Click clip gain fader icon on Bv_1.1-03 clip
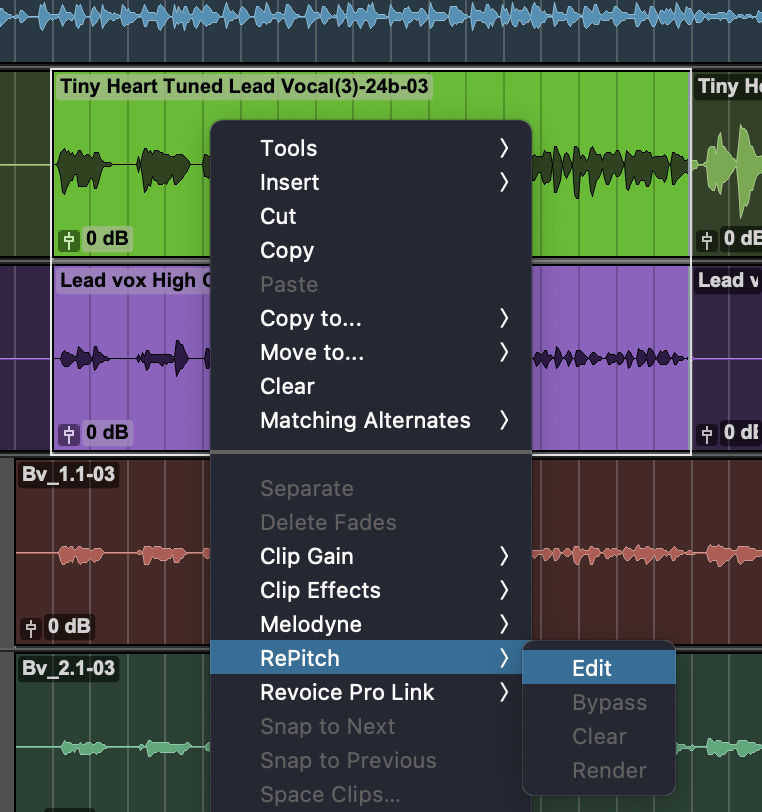 click(32, 628)
